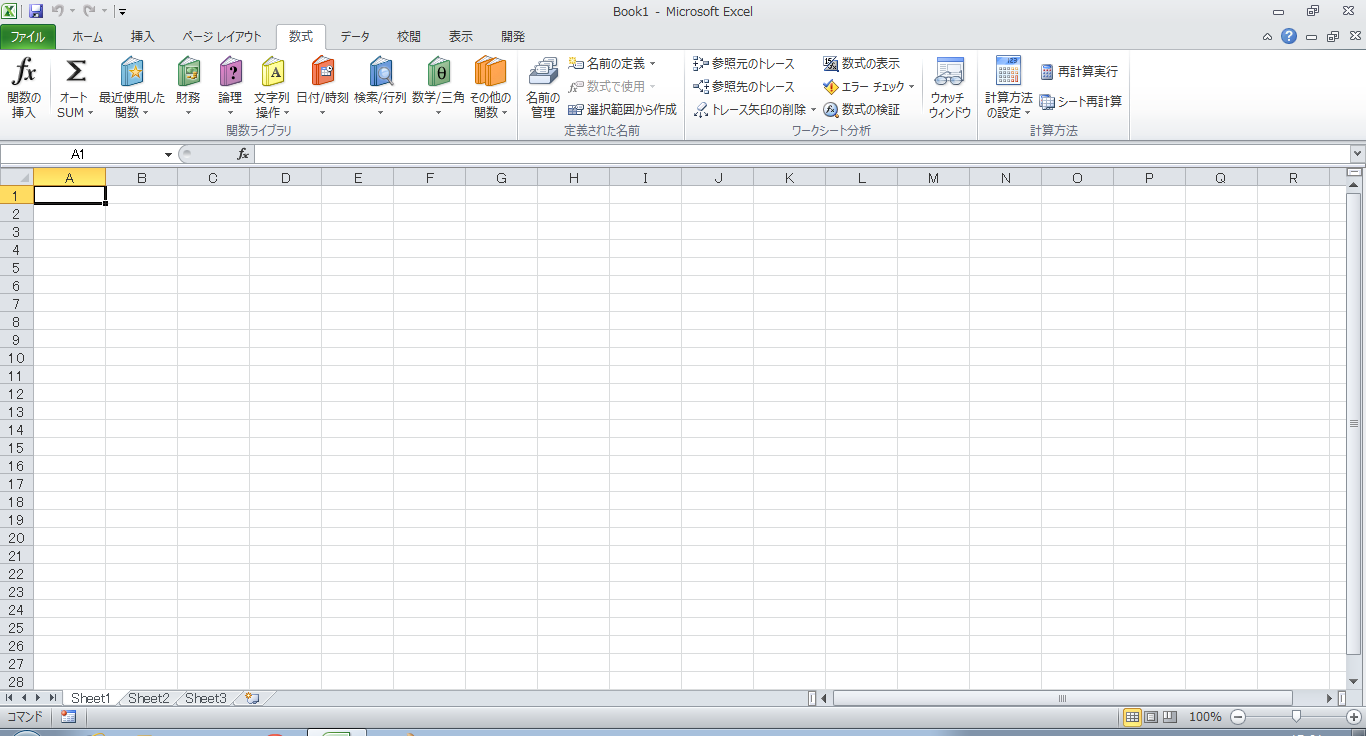The image size is (1366, 736).
Task: Toggle 数式の表示 show formulas
Action: tap(861, 64)
